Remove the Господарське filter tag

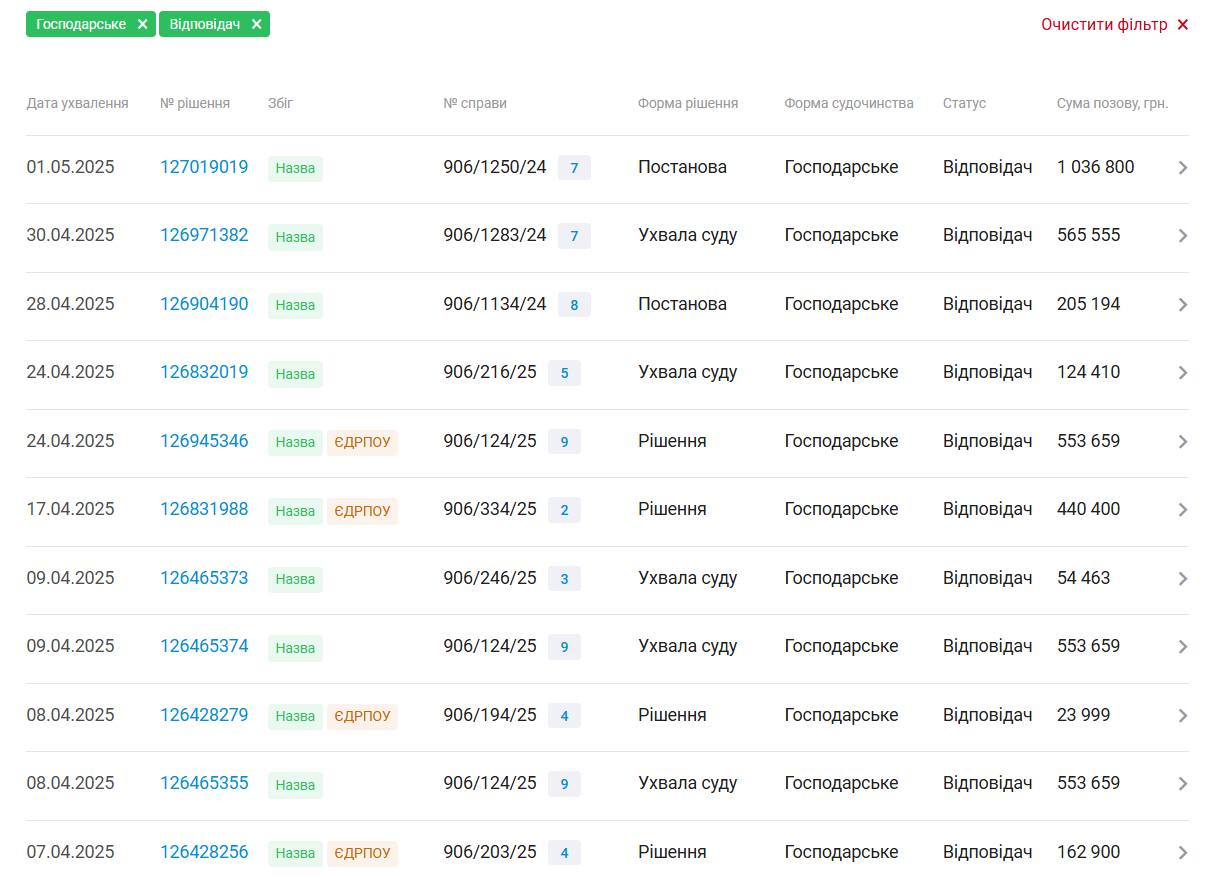142,24
